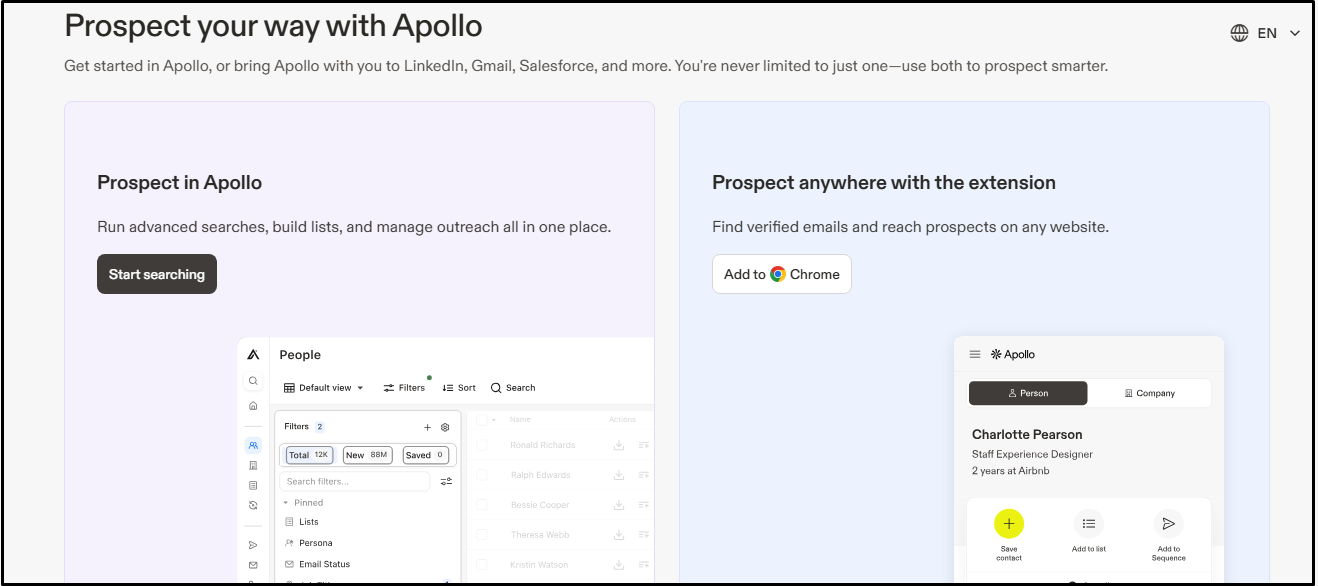The width and height of the screenshot is (1318, 586).
Task: Open the hamburger menu in extension panel
Action: (975, 354)
